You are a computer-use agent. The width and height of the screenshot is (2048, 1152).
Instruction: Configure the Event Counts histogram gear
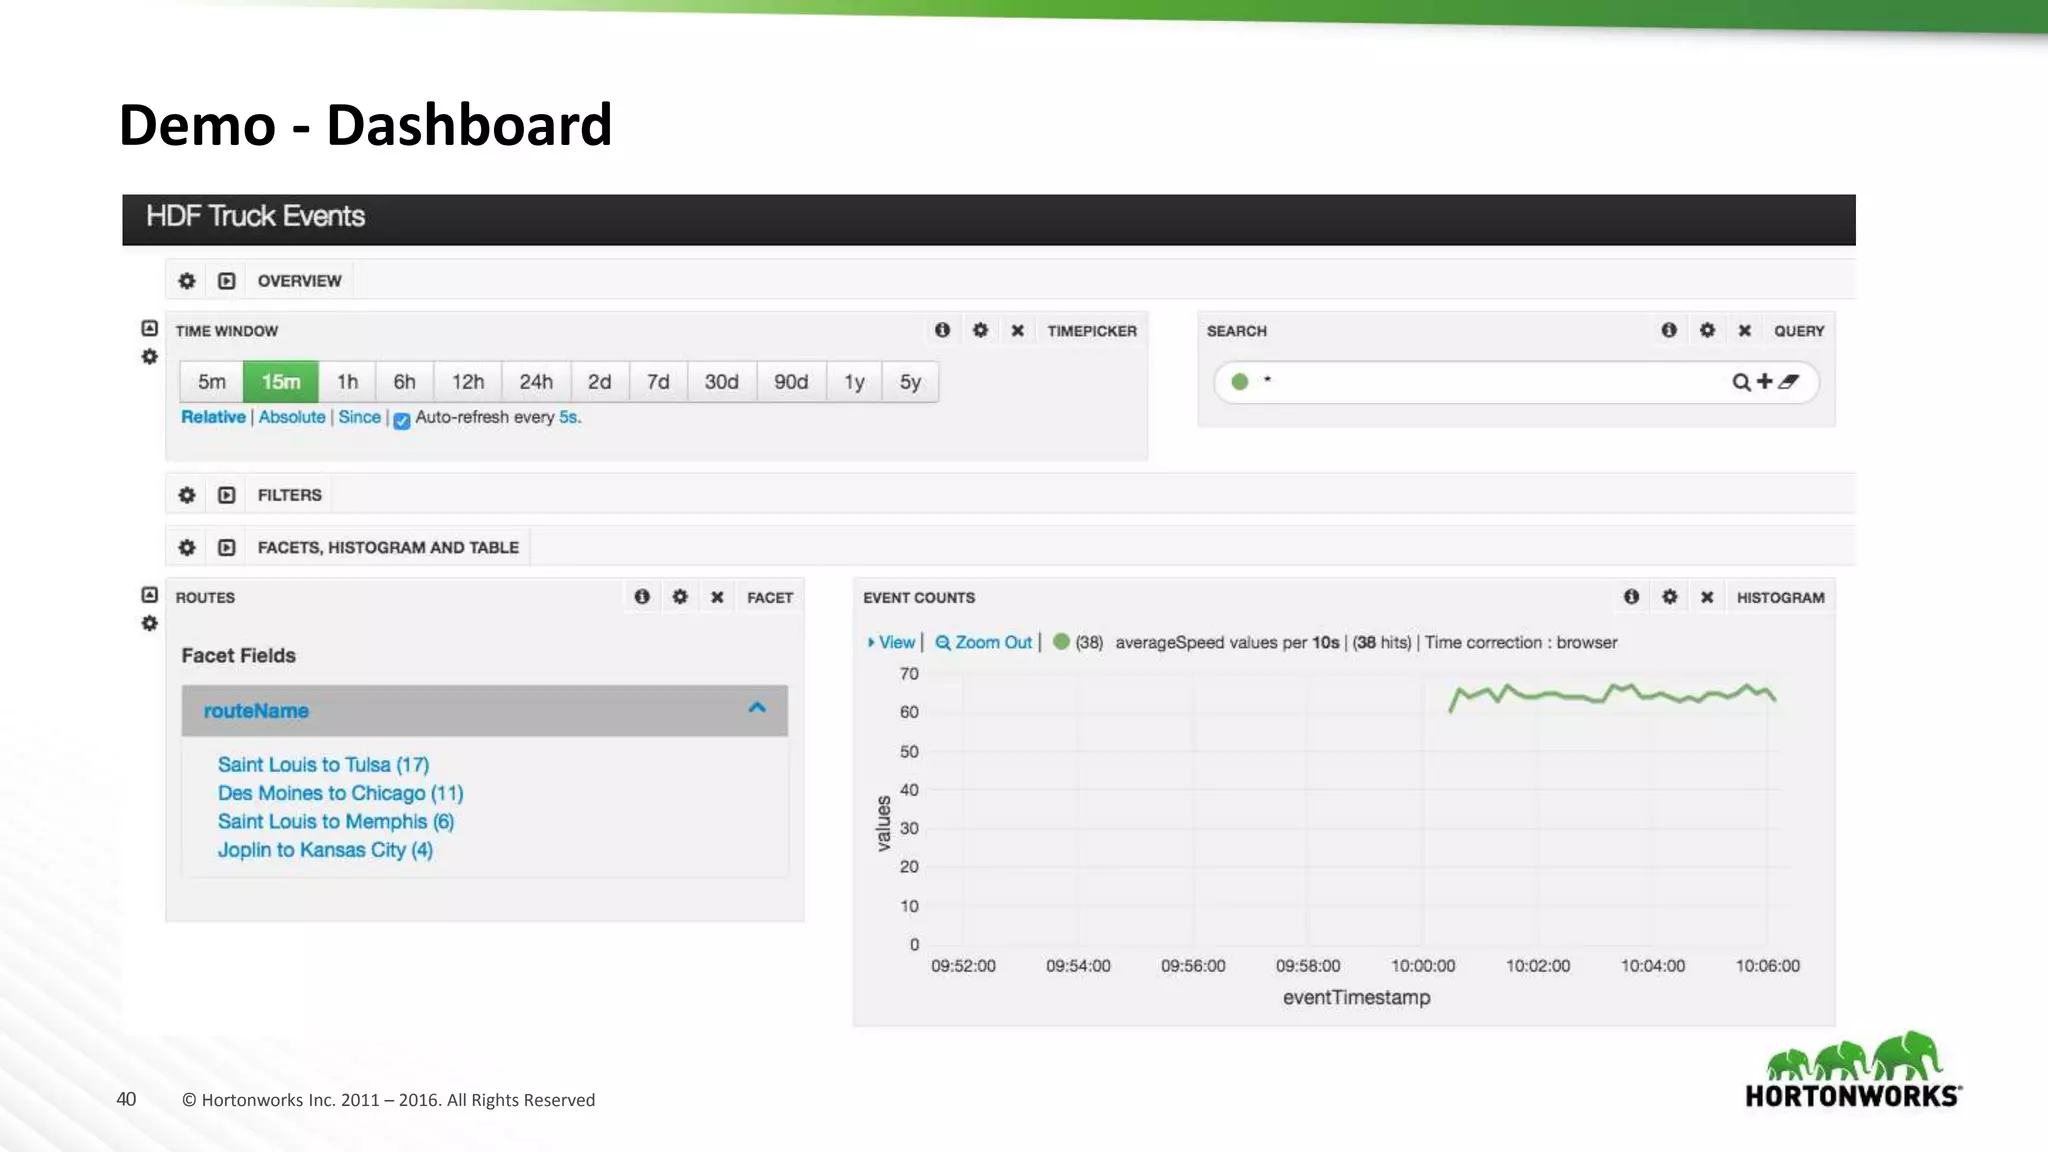pyautogui.click(x=1669, y=596)
